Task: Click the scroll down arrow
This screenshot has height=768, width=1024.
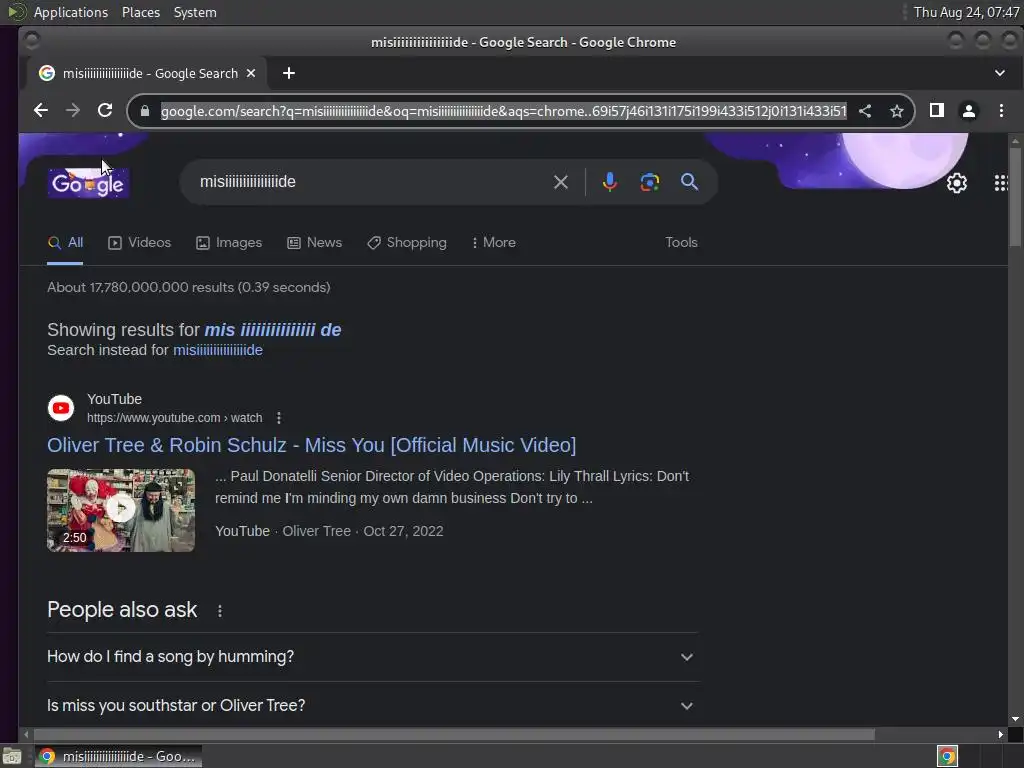Action: tap(1015, 719)
